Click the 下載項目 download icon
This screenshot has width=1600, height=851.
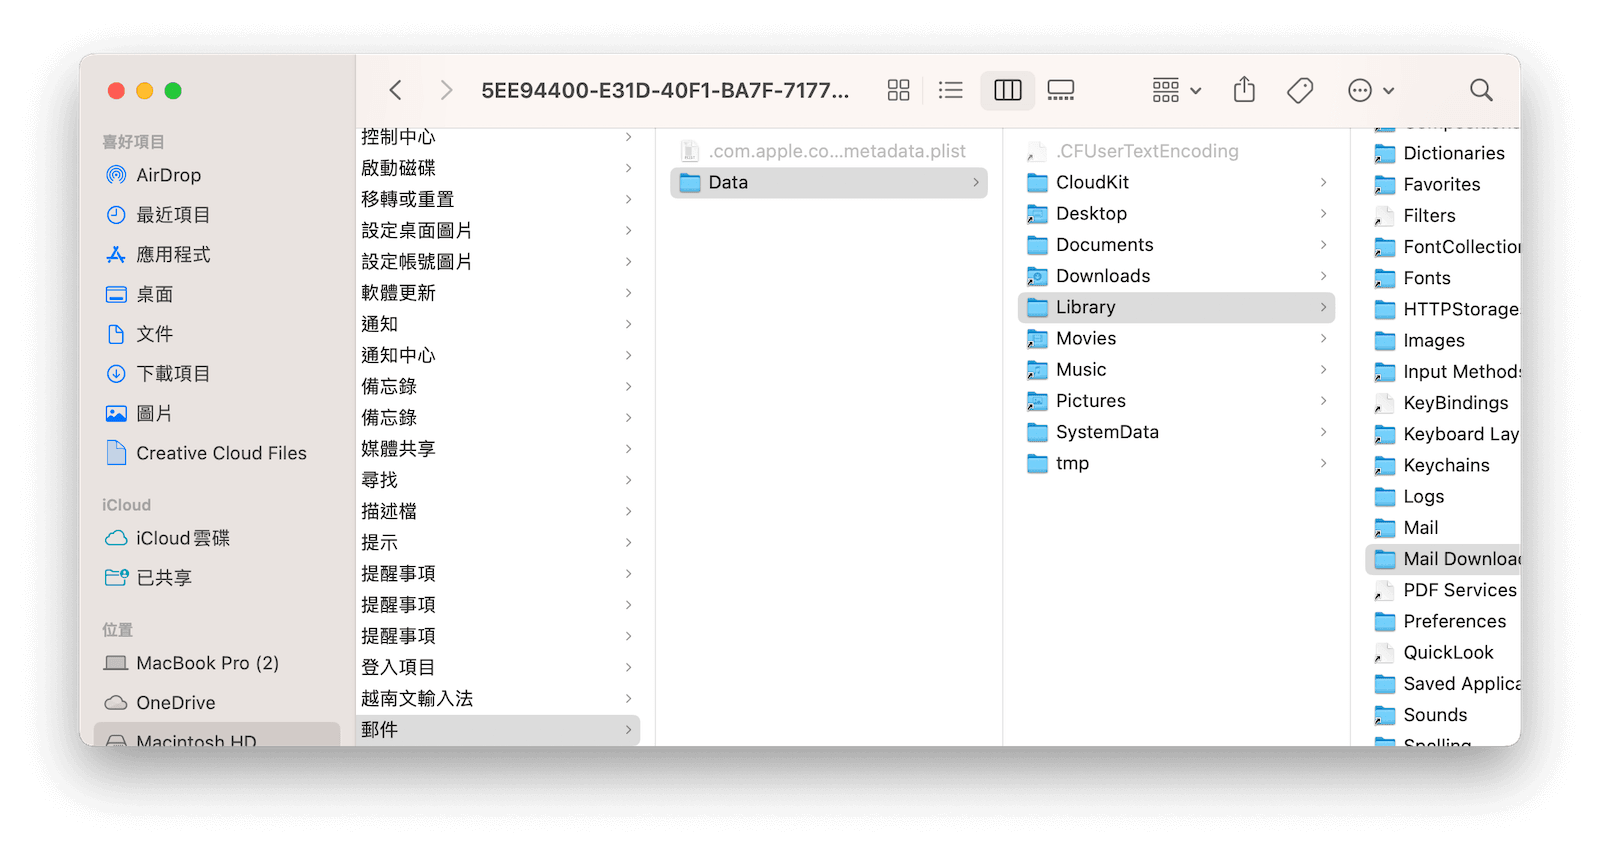click(x=116, y=374)
